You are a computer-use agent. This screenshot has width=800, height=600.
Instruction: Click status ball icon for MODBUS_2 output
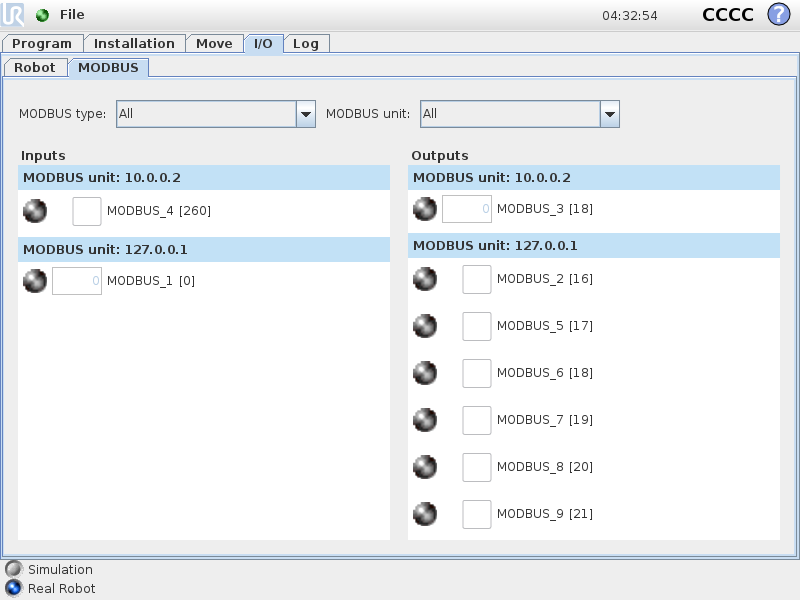pyautogui.click(x=425, y=279)
